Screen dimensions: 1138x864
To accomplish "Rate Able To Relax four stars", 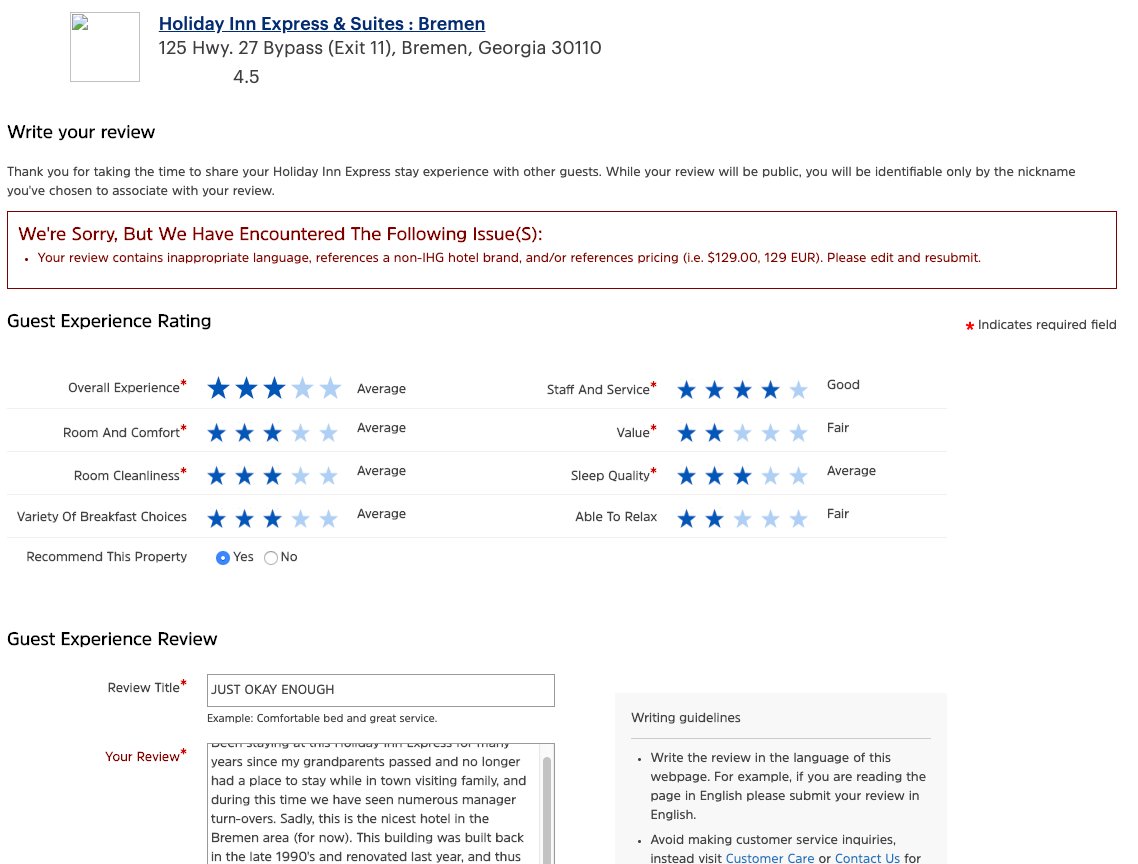I will [x=770, y=519].
